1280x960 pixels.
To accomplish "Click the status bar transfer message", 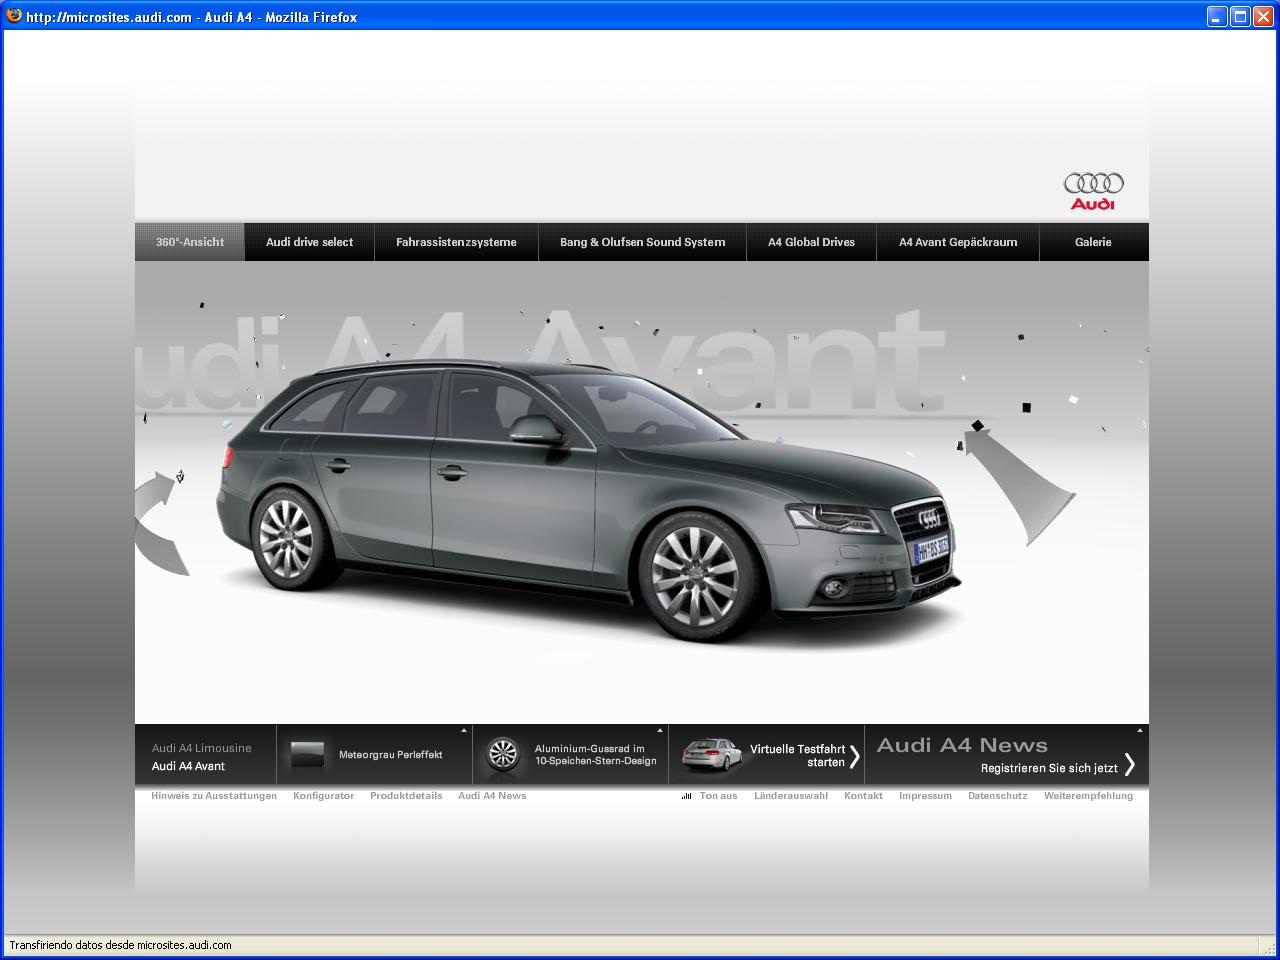I will click(x=120, y=945).
